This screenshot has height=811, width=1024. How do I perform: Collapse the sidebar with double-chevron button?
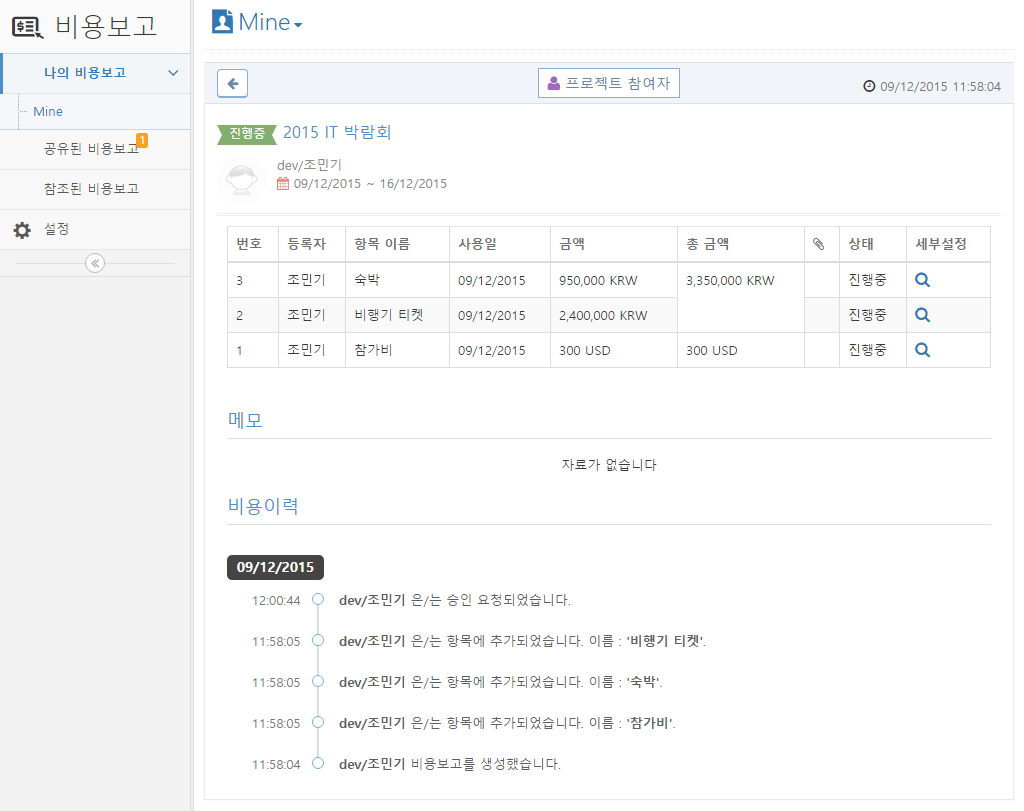click(x=95, y=263)
